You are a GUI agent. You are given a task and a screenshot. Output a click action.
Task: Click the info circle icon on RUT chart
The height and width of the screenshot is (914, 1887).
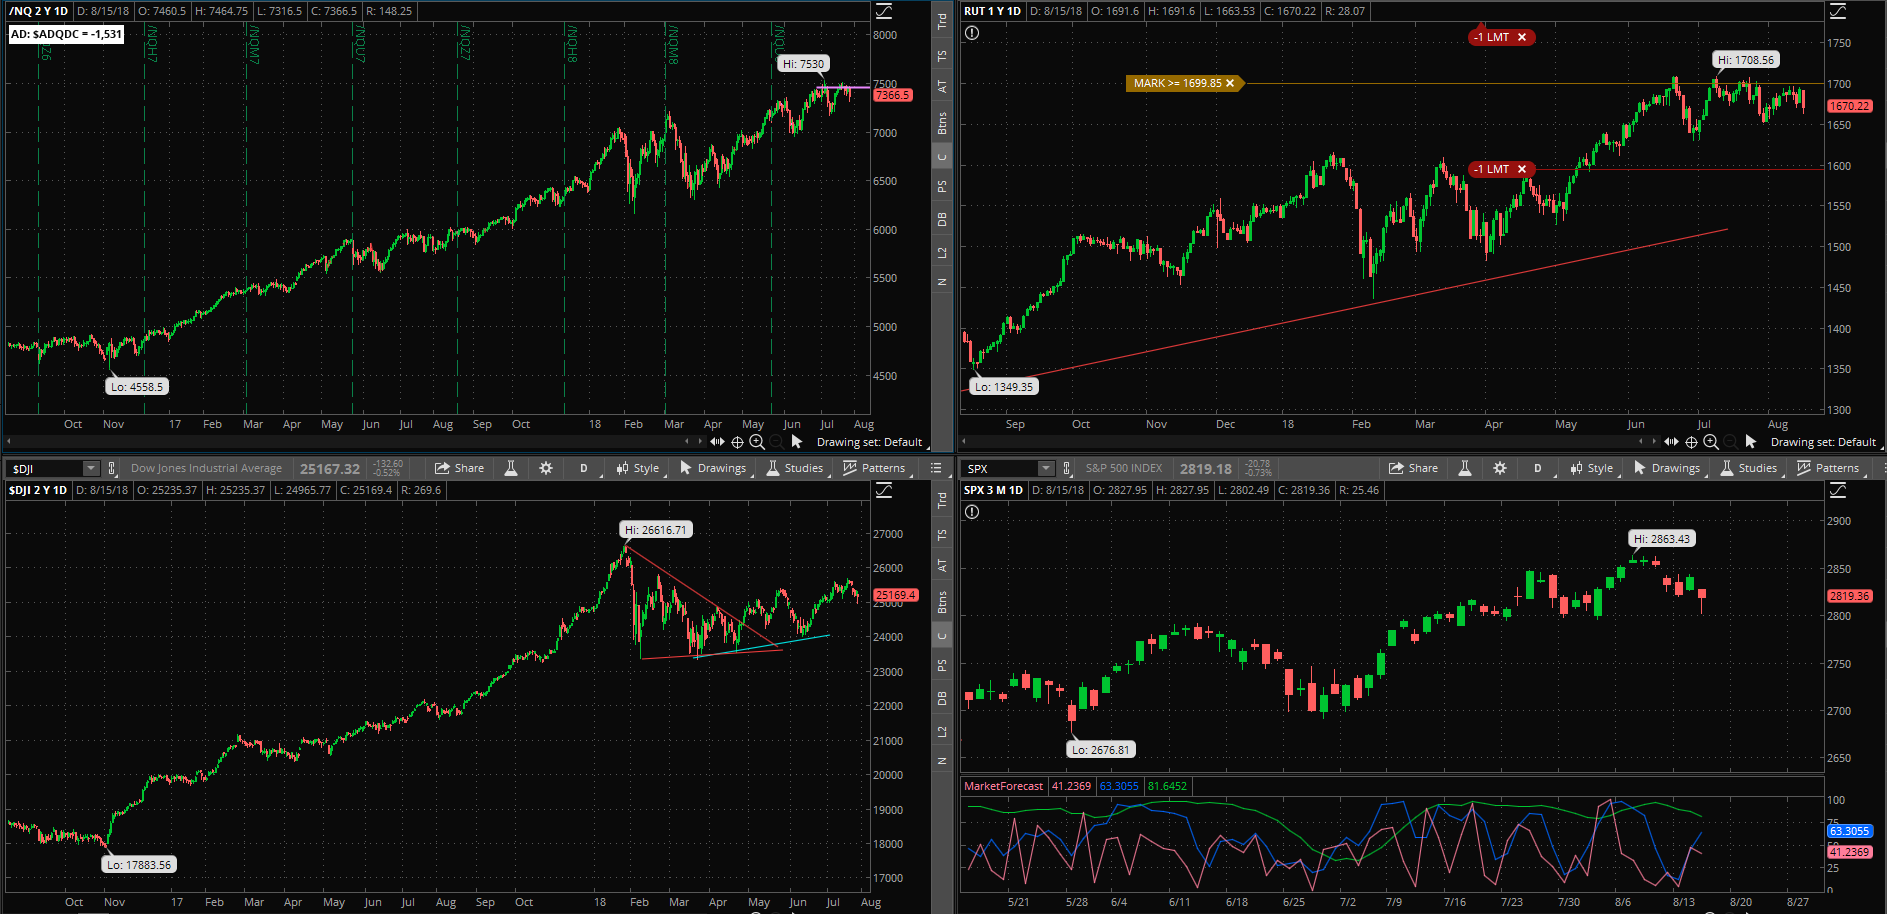[972, 33]
